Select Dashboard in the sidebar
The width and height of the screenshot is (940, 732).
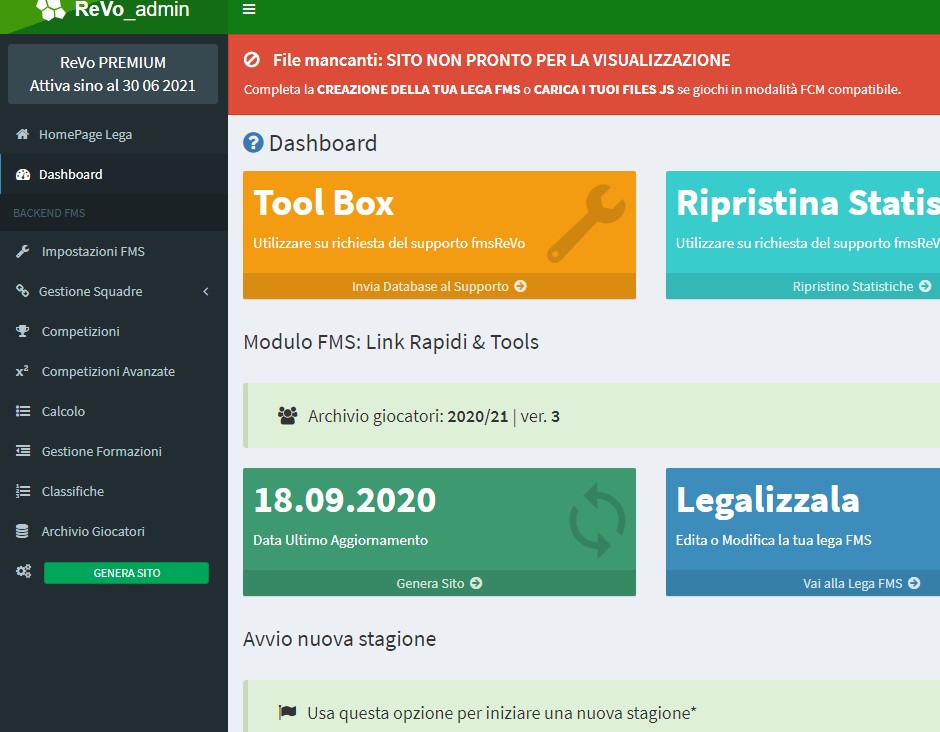coord(70,172)
